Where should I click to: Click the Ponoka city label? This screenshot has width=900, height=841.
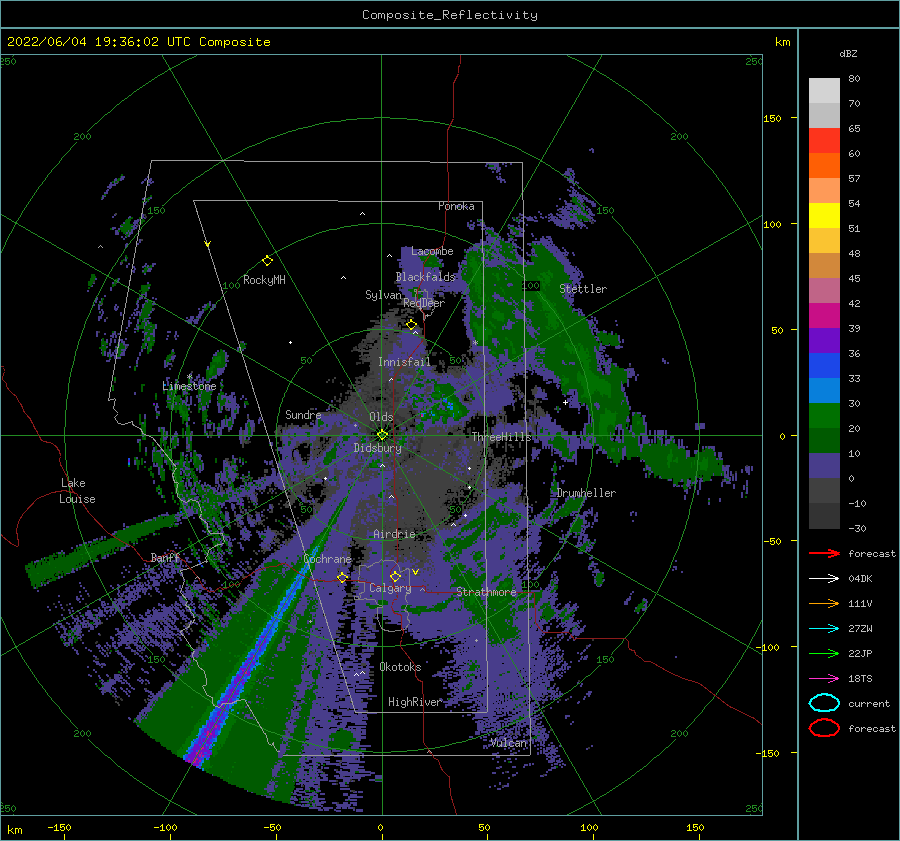[x=456, y=206]
